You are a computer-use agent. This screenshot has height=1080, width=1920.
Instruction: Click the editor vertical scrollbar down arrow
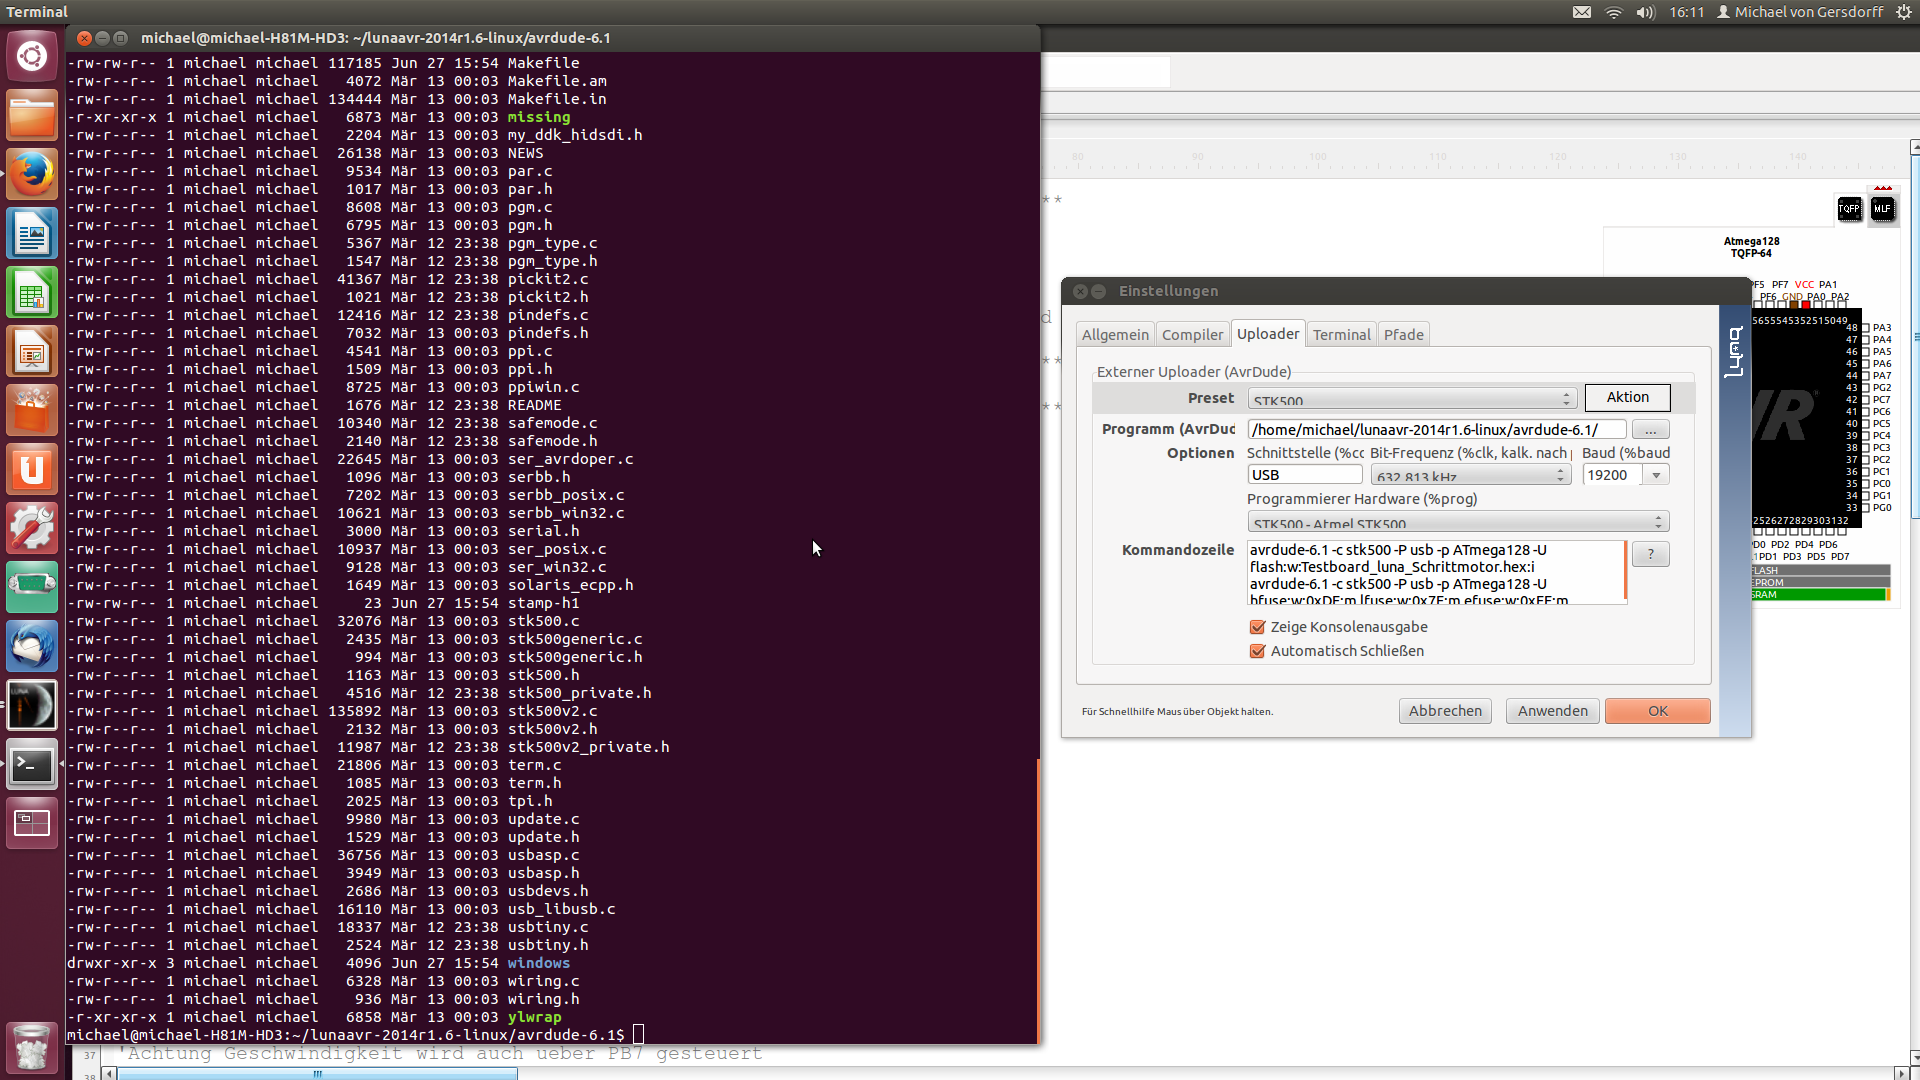1914,1056
